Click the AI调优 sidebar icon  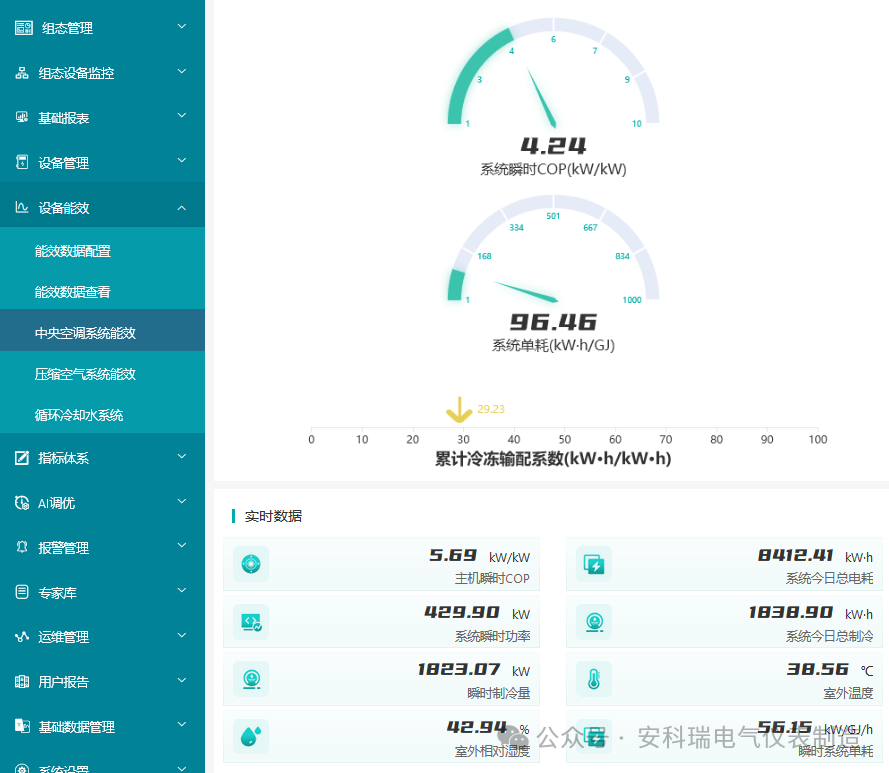click(x=22, y=502)
